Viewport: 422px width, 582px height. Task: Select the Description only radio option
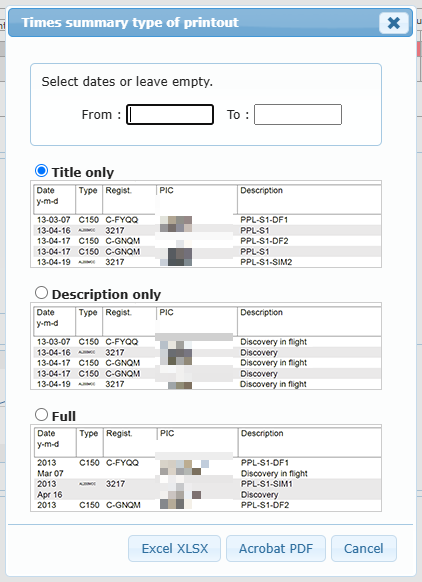point(41,292)
